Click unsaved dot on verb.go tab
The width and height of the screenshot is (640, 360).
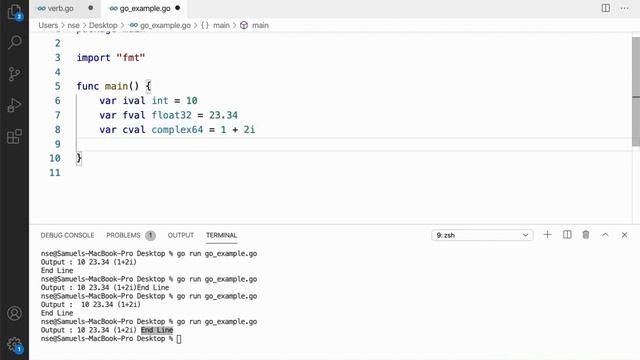[x=91, y=8]
